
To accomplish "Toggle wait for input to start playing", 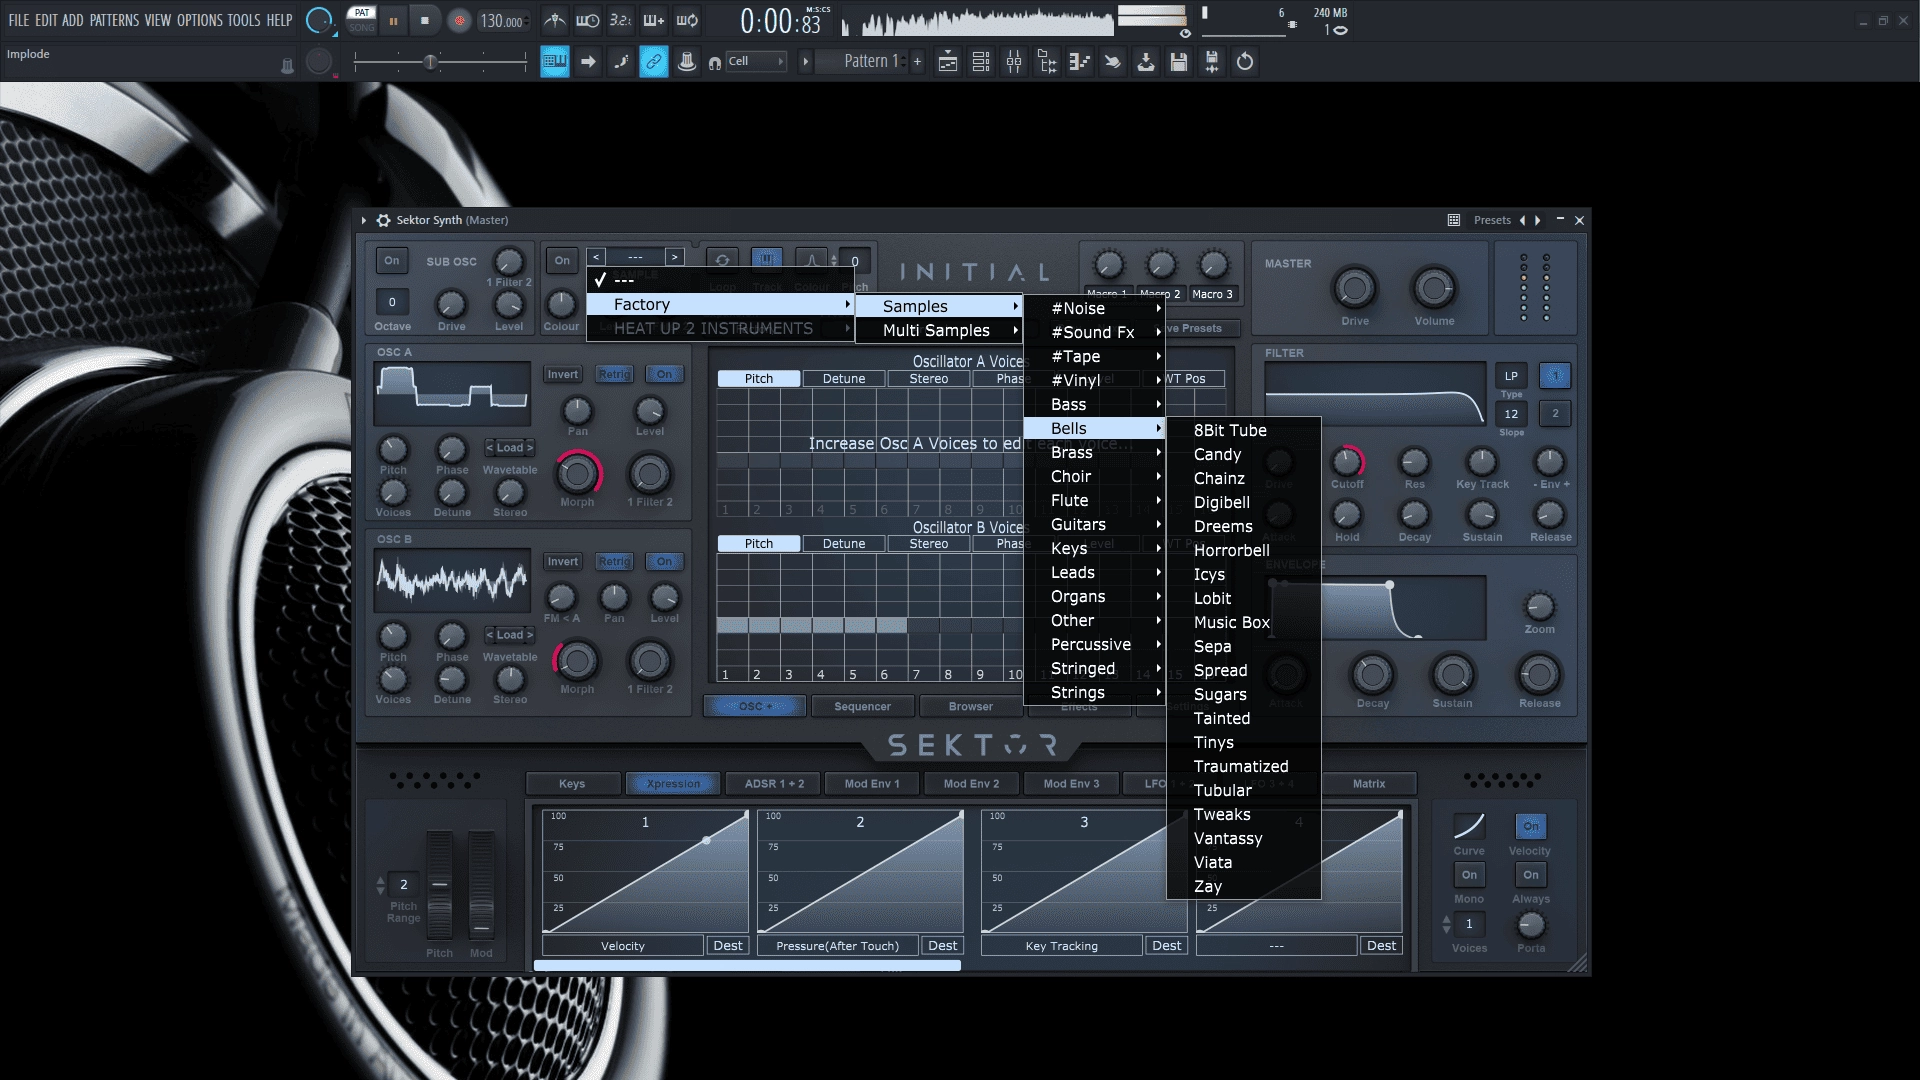I will tap(588, 20).
